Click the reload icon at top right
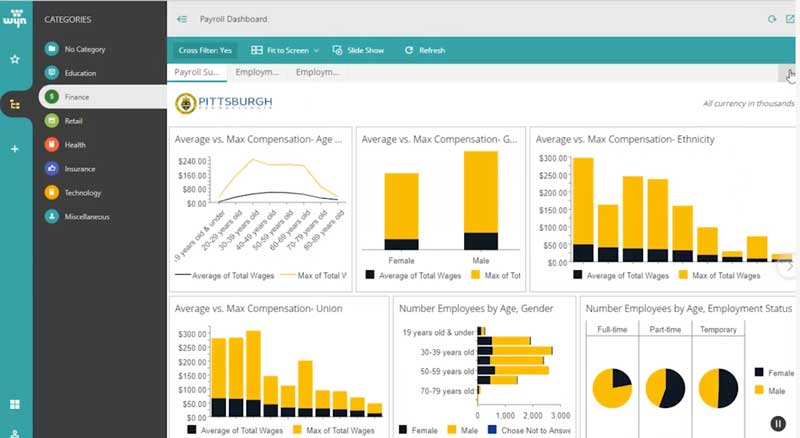The width and height of the screenshot is (800, 438). 771,19
